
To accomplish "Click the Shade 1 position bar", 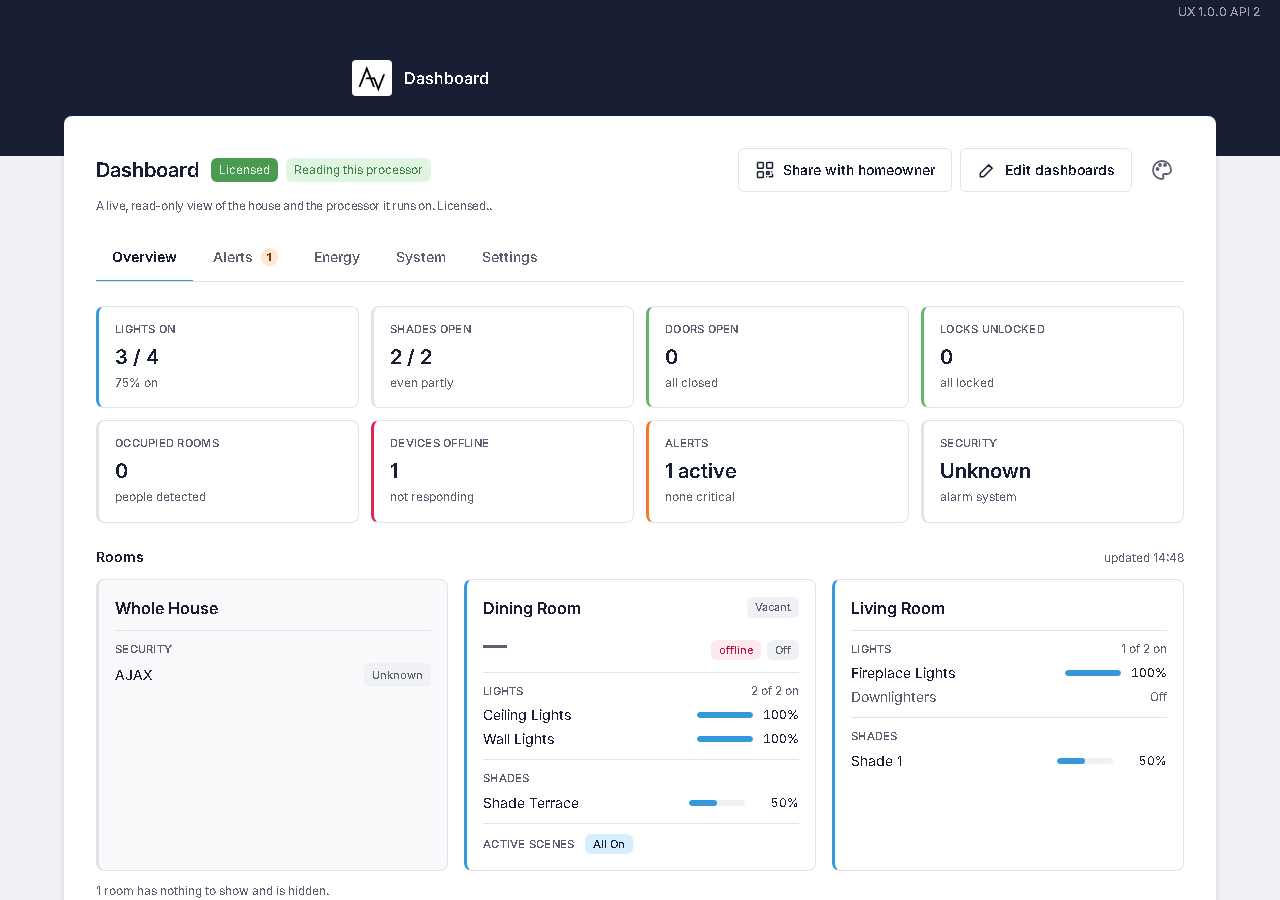I will 1085,761.
